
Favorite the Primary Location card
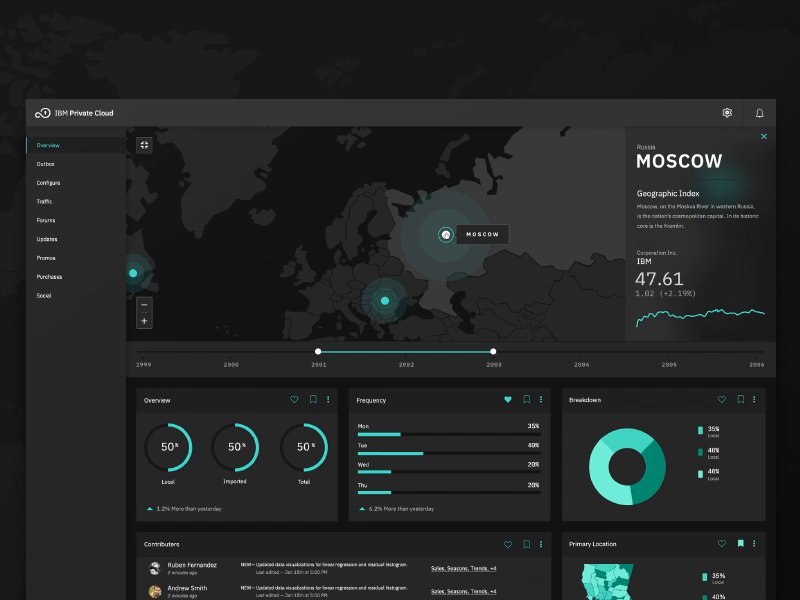721,544
